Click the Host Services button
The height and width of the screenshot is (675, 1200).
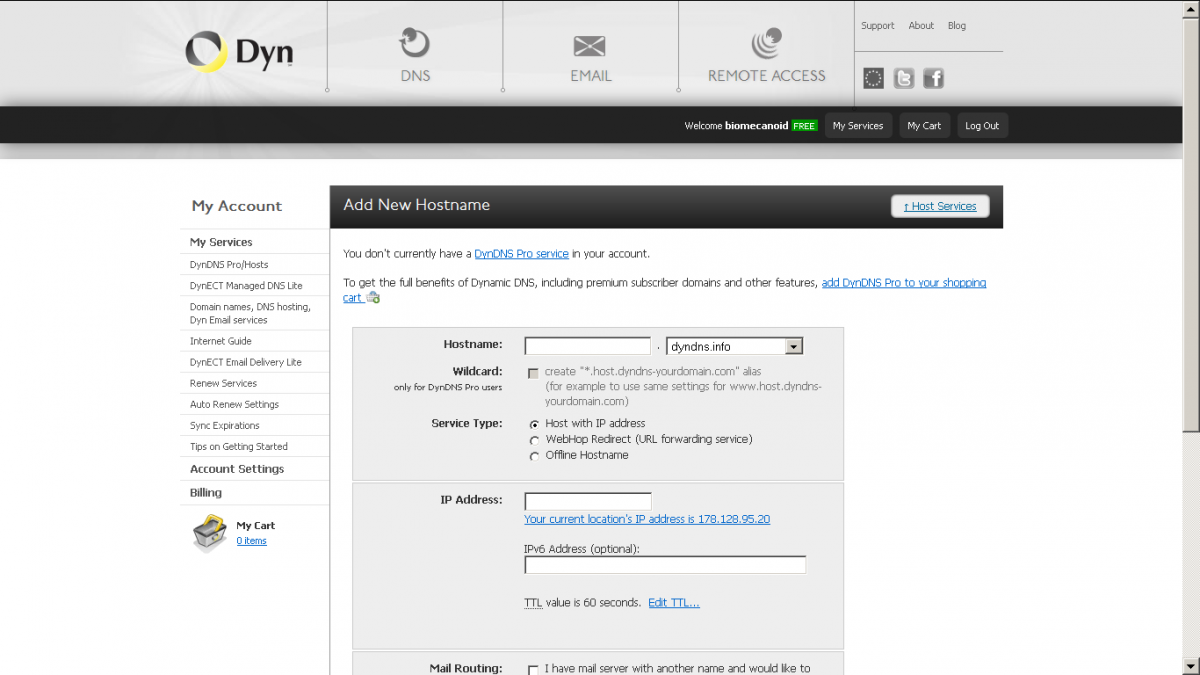pos(940,206)
